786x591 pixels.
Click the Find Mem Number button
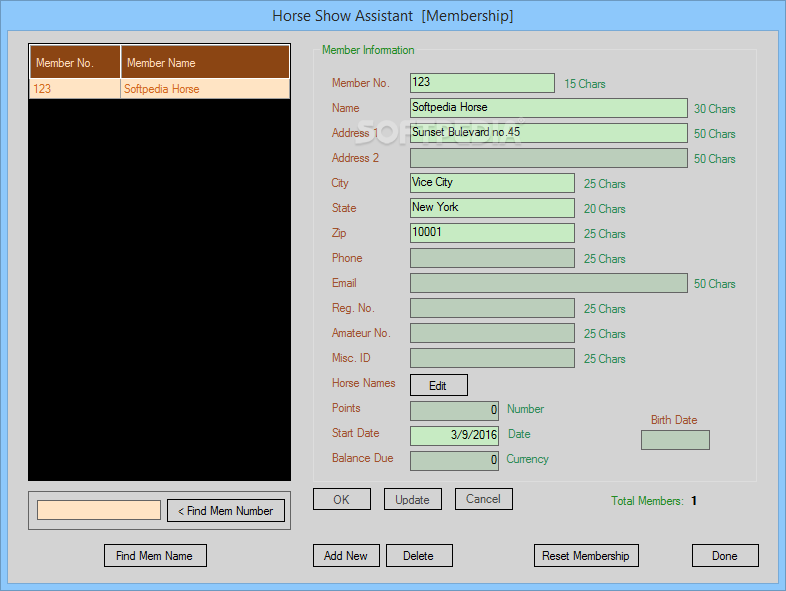(226, 510)
